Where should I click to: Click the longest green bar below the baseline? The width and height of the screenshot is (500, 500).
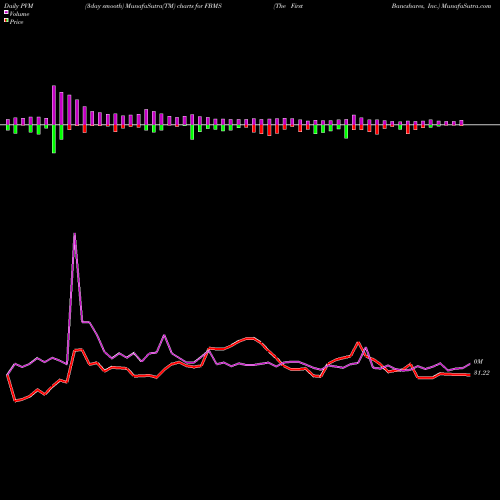coord(54,139)
